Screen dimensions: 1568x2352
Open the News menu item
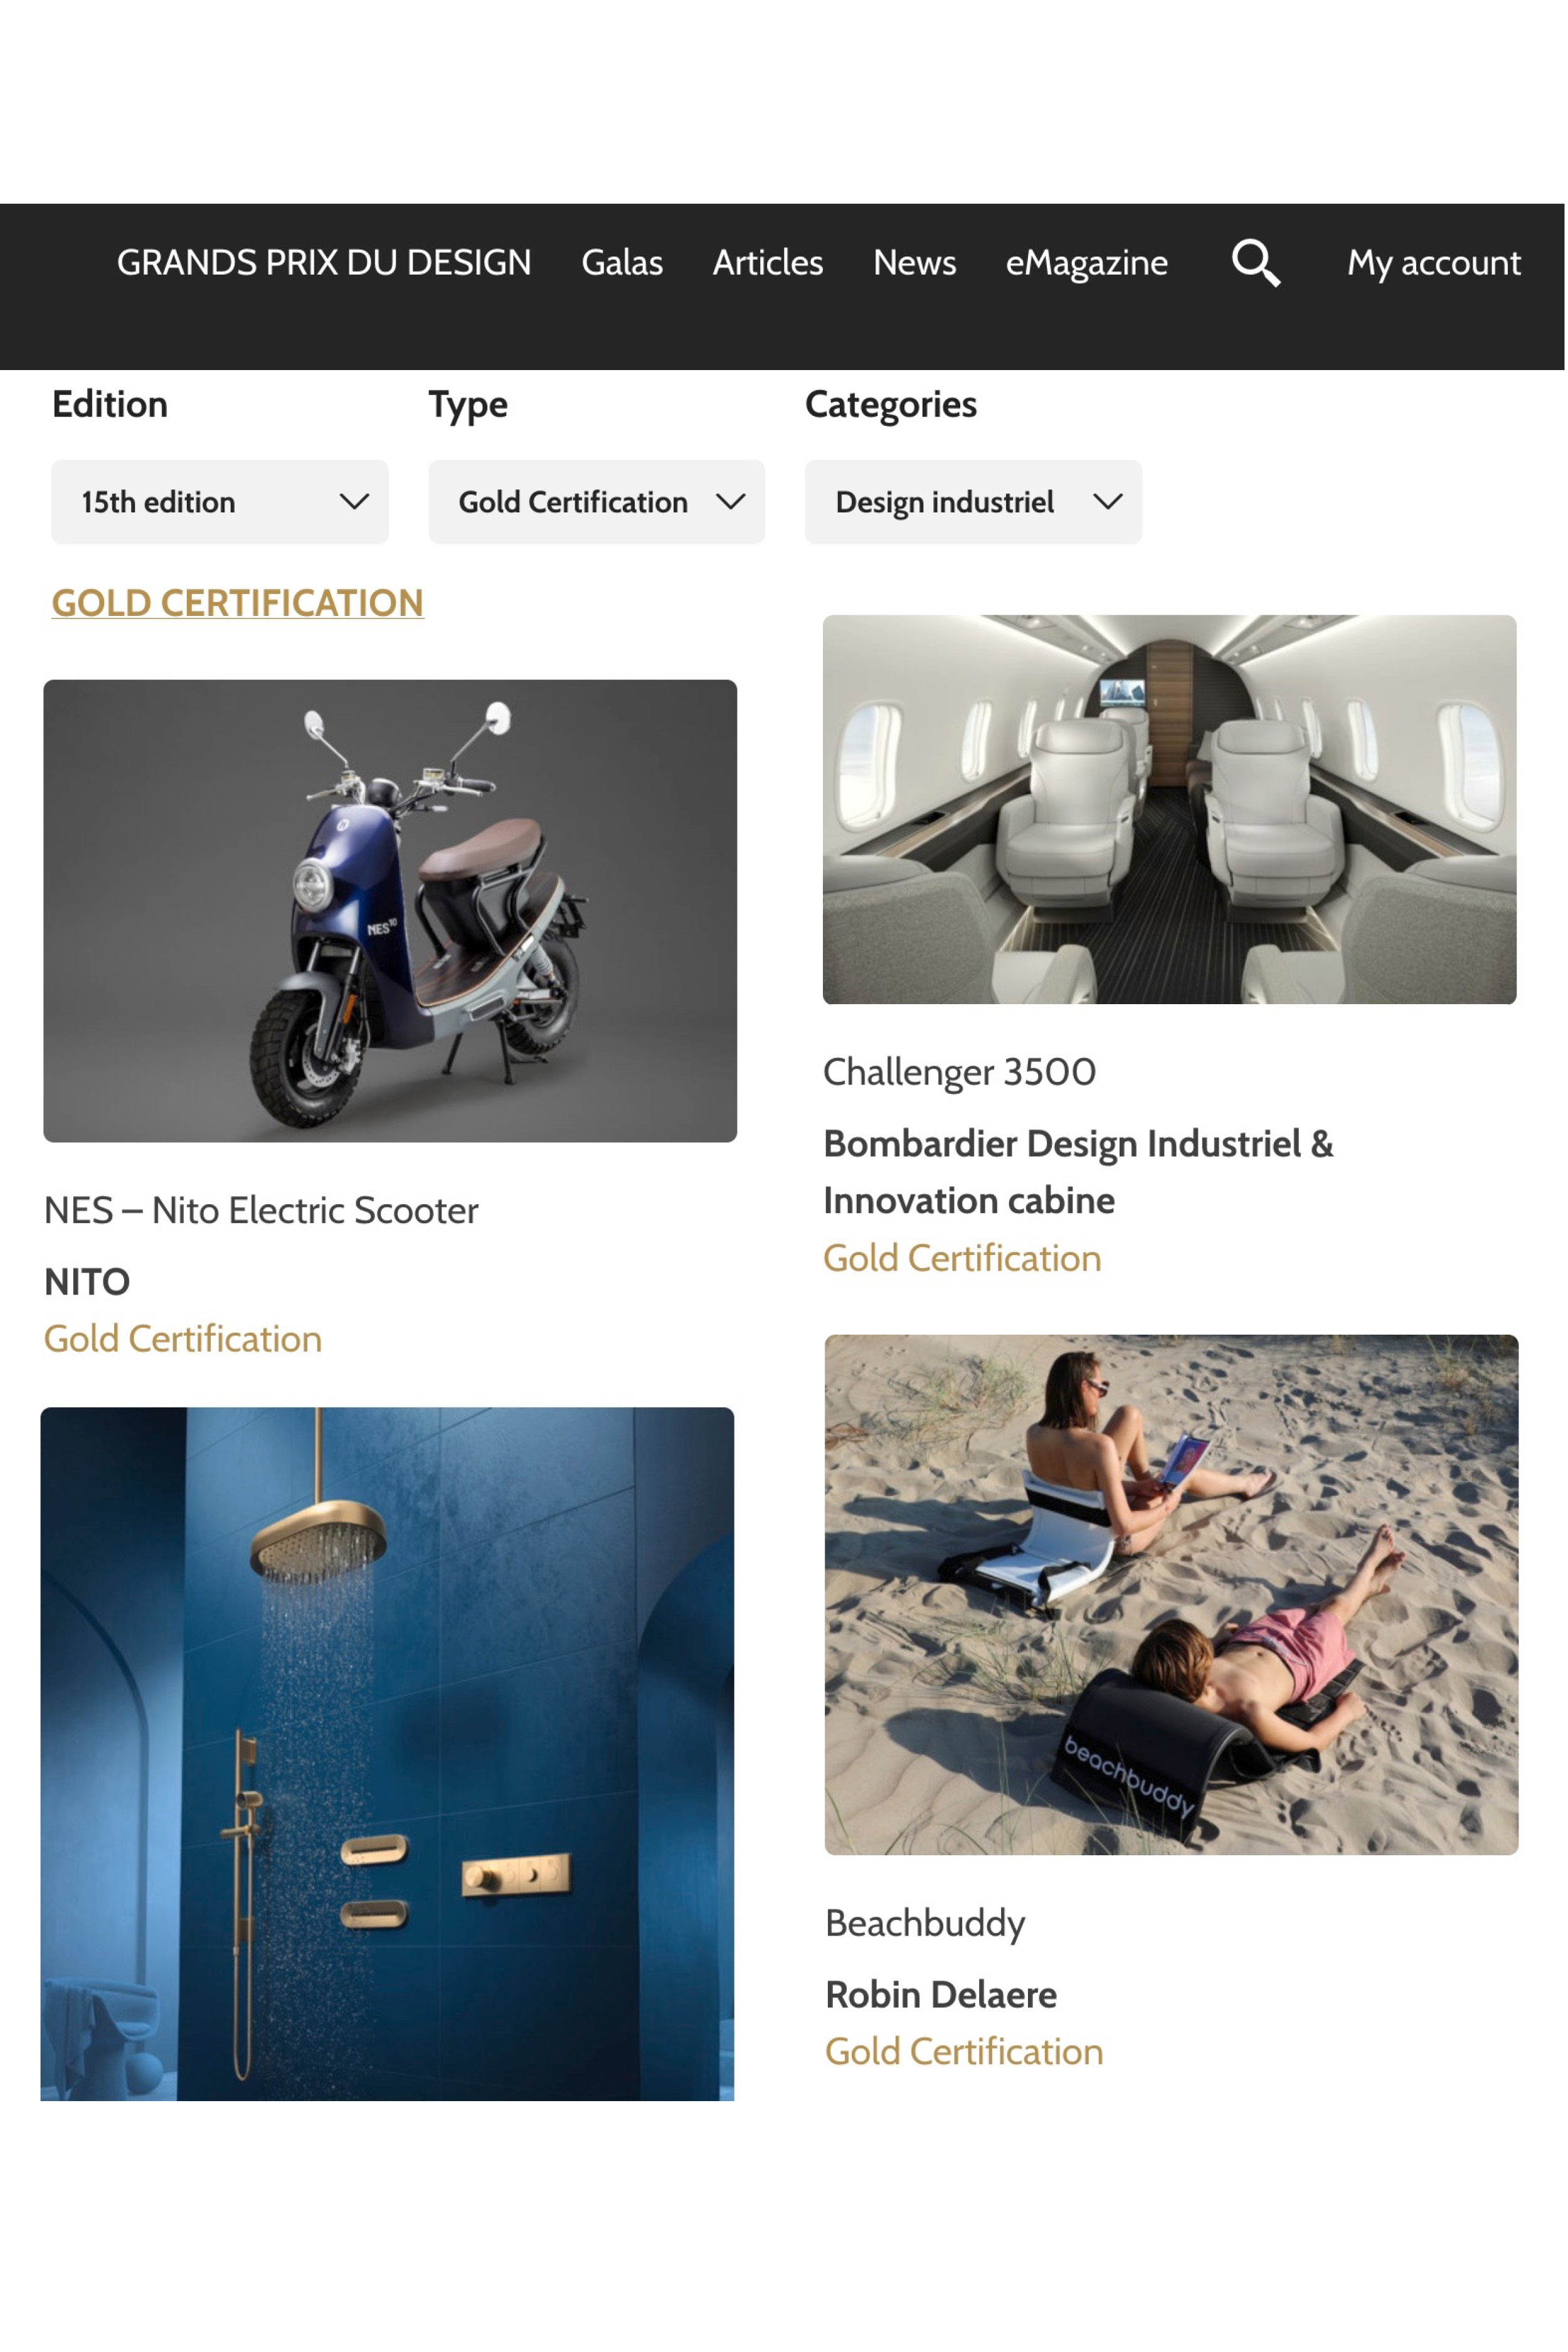click(914, 262)
